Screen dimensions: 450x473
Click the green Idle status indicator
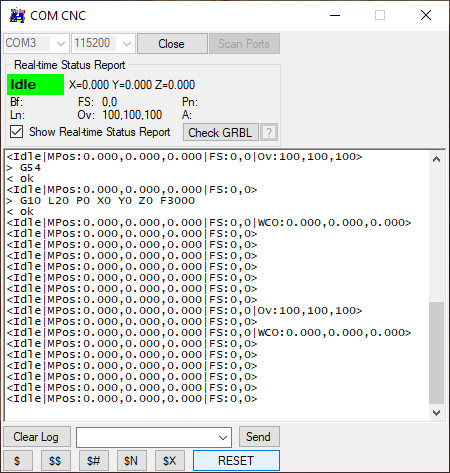[35, 85]
